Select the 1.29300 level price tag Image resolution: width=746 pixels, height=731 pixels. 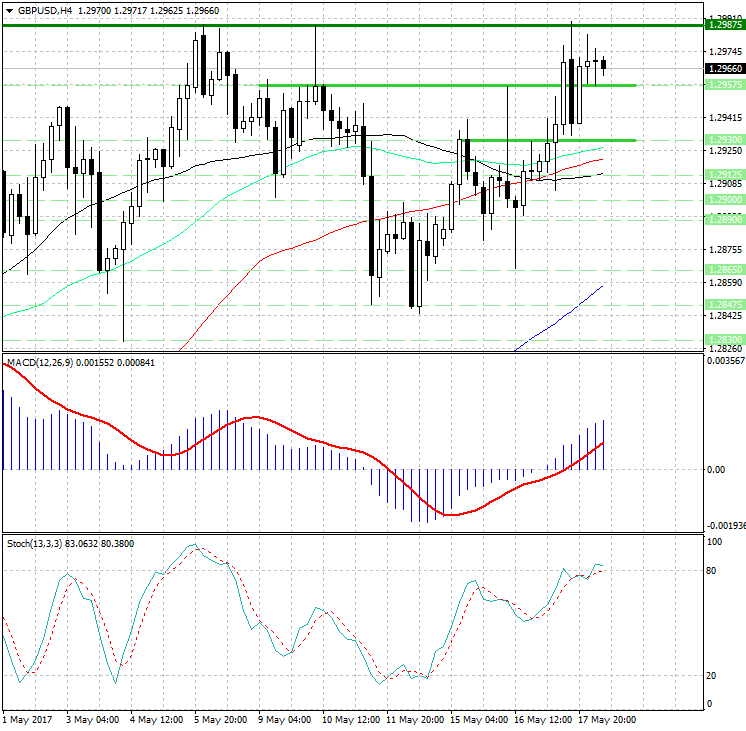tap(724, 140)
